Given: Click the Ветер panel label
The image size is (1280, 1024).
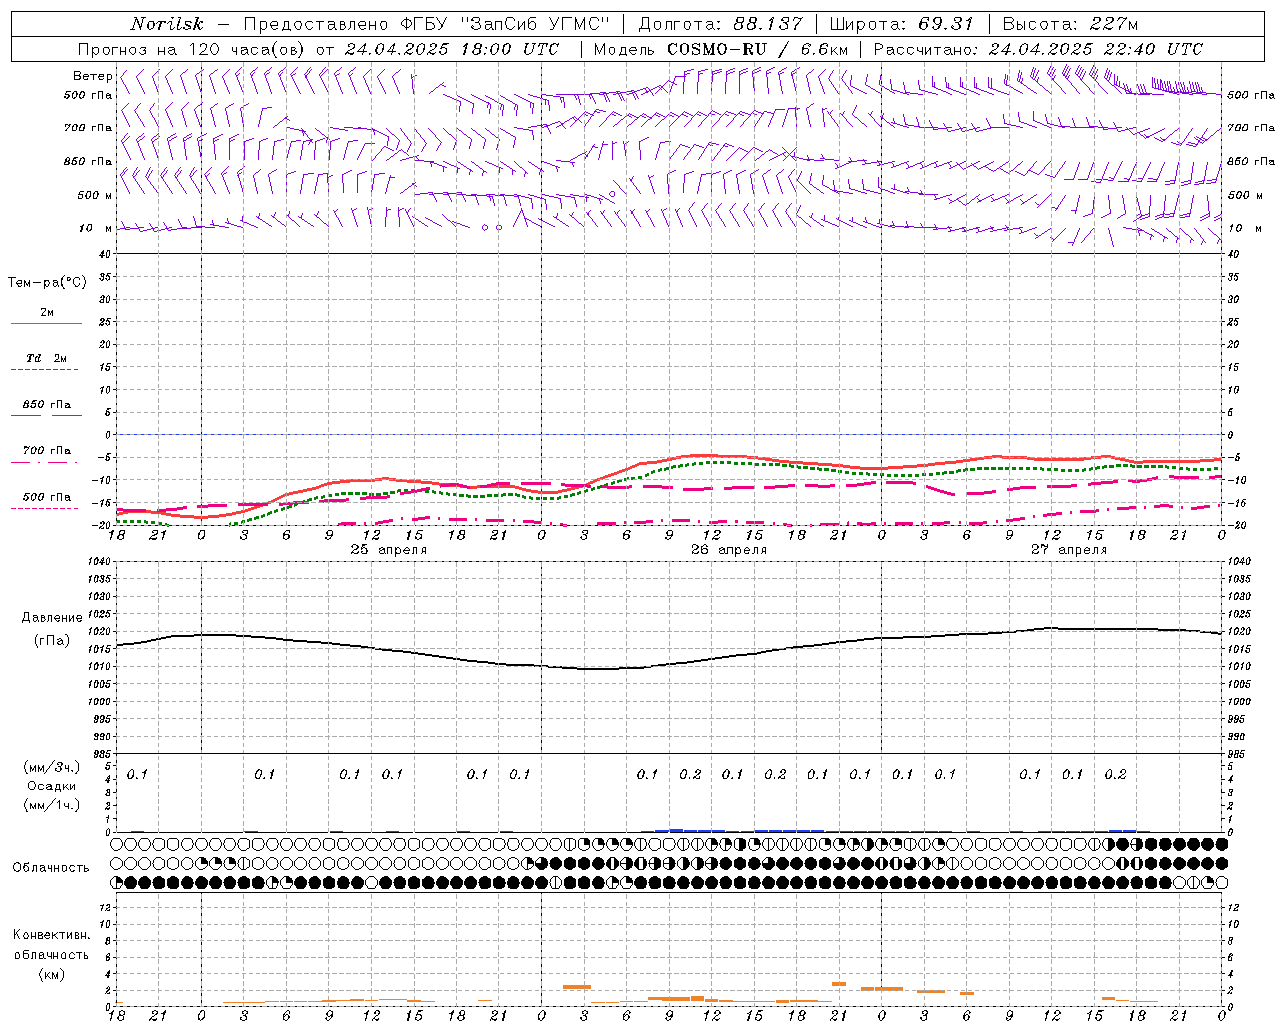Looking at the screenshot, I should (92, 76).
